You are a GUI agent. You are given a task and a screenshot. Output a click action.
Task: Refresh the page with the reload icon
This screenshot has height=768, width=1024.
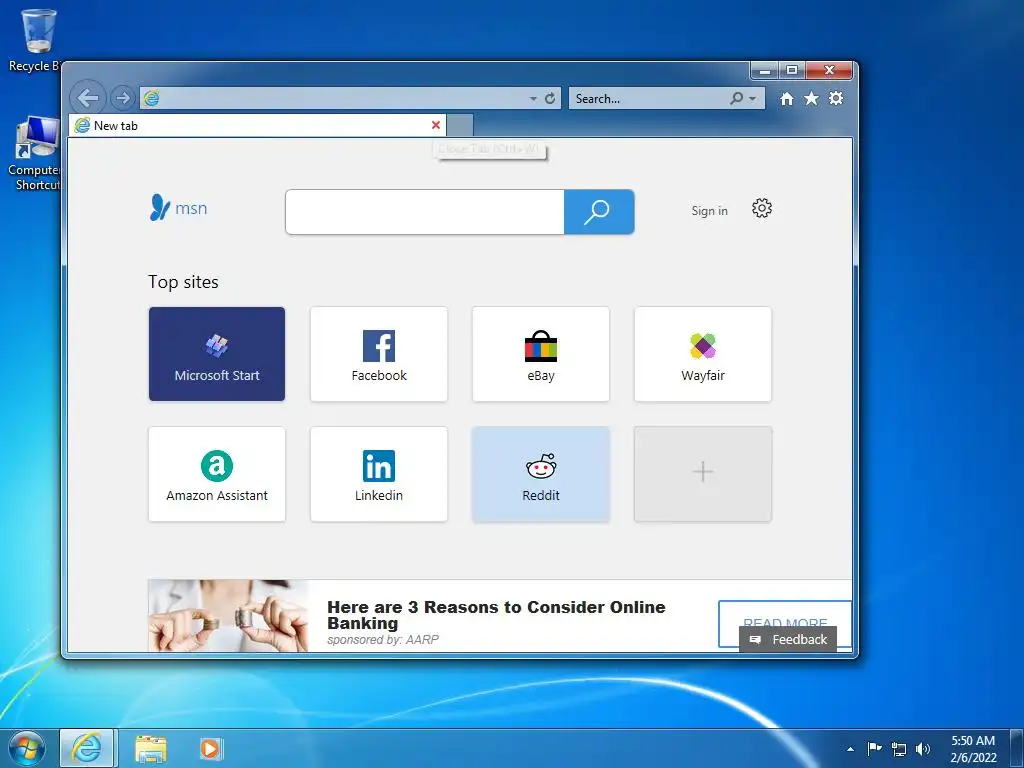(x=550, y=98)
